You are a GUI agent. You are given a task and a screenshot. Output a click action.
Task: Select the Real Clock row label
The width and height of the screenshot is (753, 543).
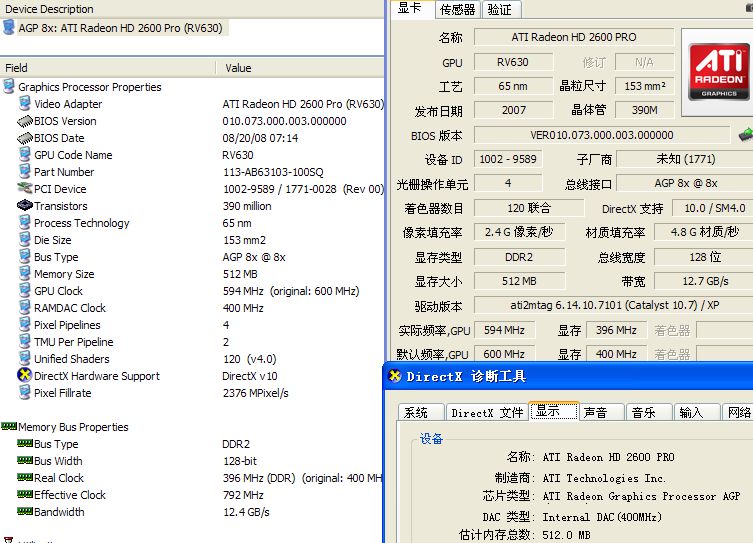[59, 478]
